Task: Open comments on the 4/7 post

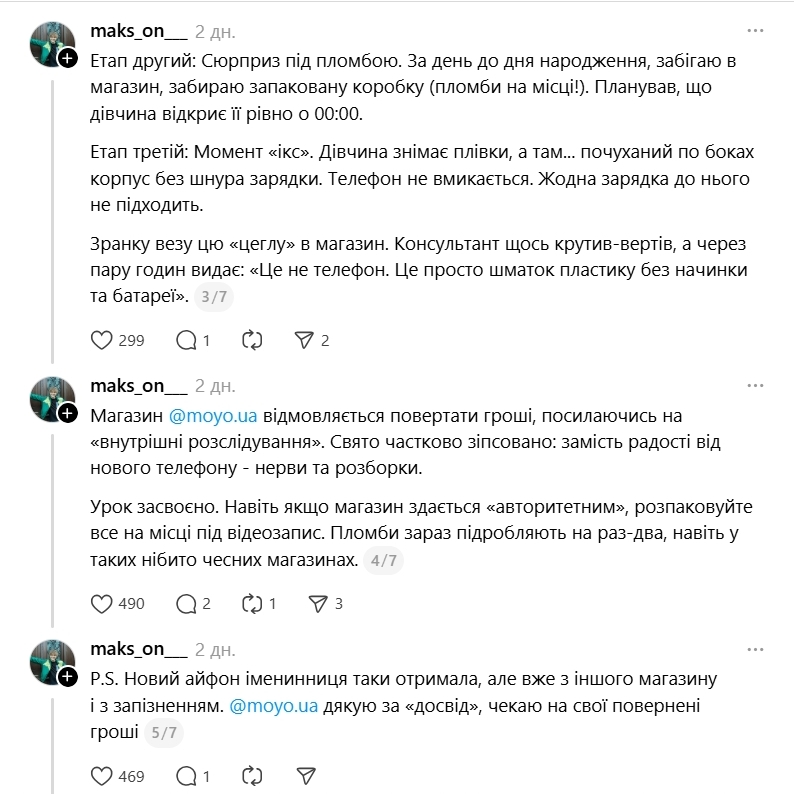Action: (186, 603)
